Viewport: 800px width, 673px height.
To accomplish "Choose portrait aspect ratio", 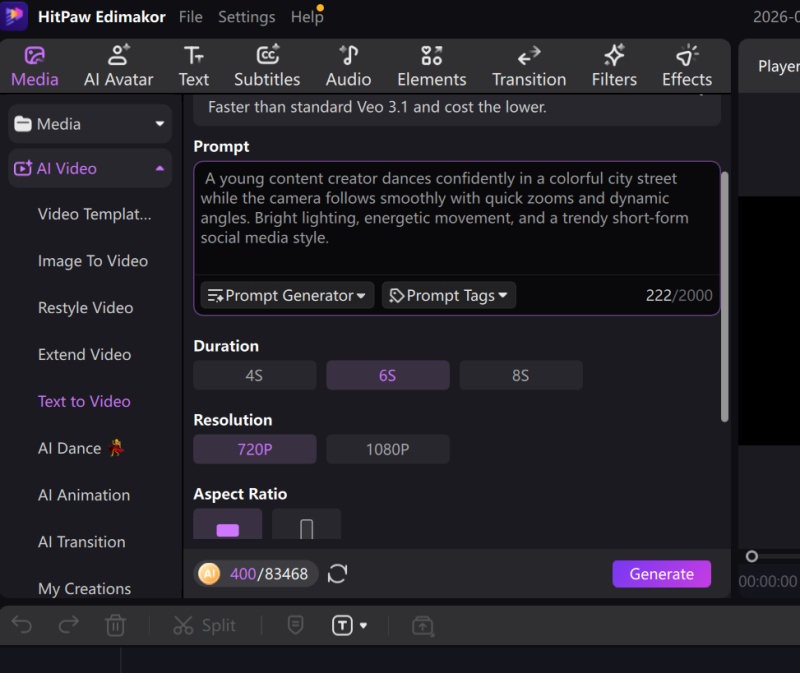I will [x=306, y=524].
